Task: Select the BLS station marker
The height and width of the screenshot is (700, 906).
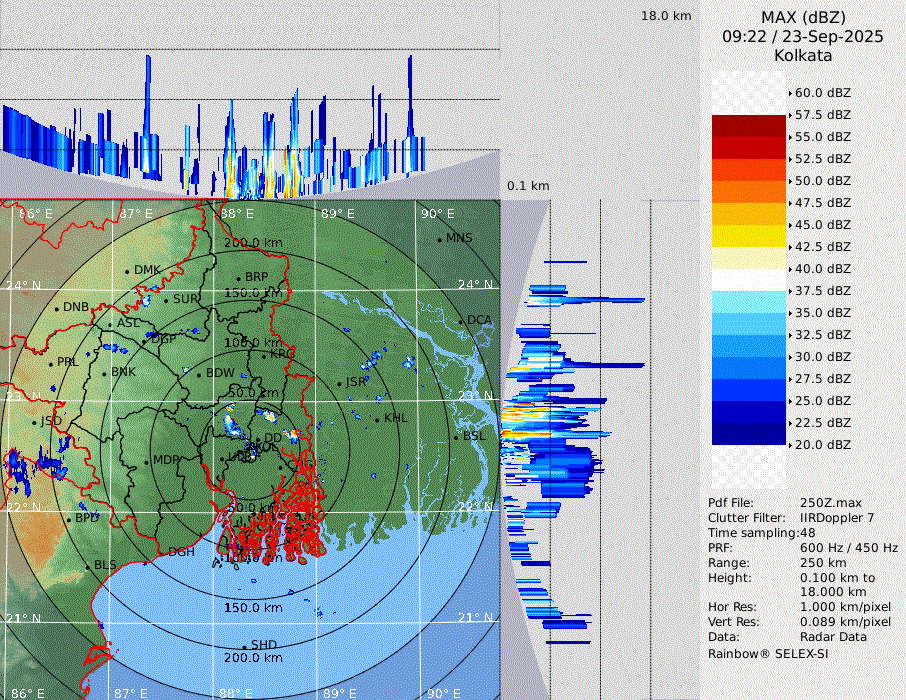Action: [87, 566]
